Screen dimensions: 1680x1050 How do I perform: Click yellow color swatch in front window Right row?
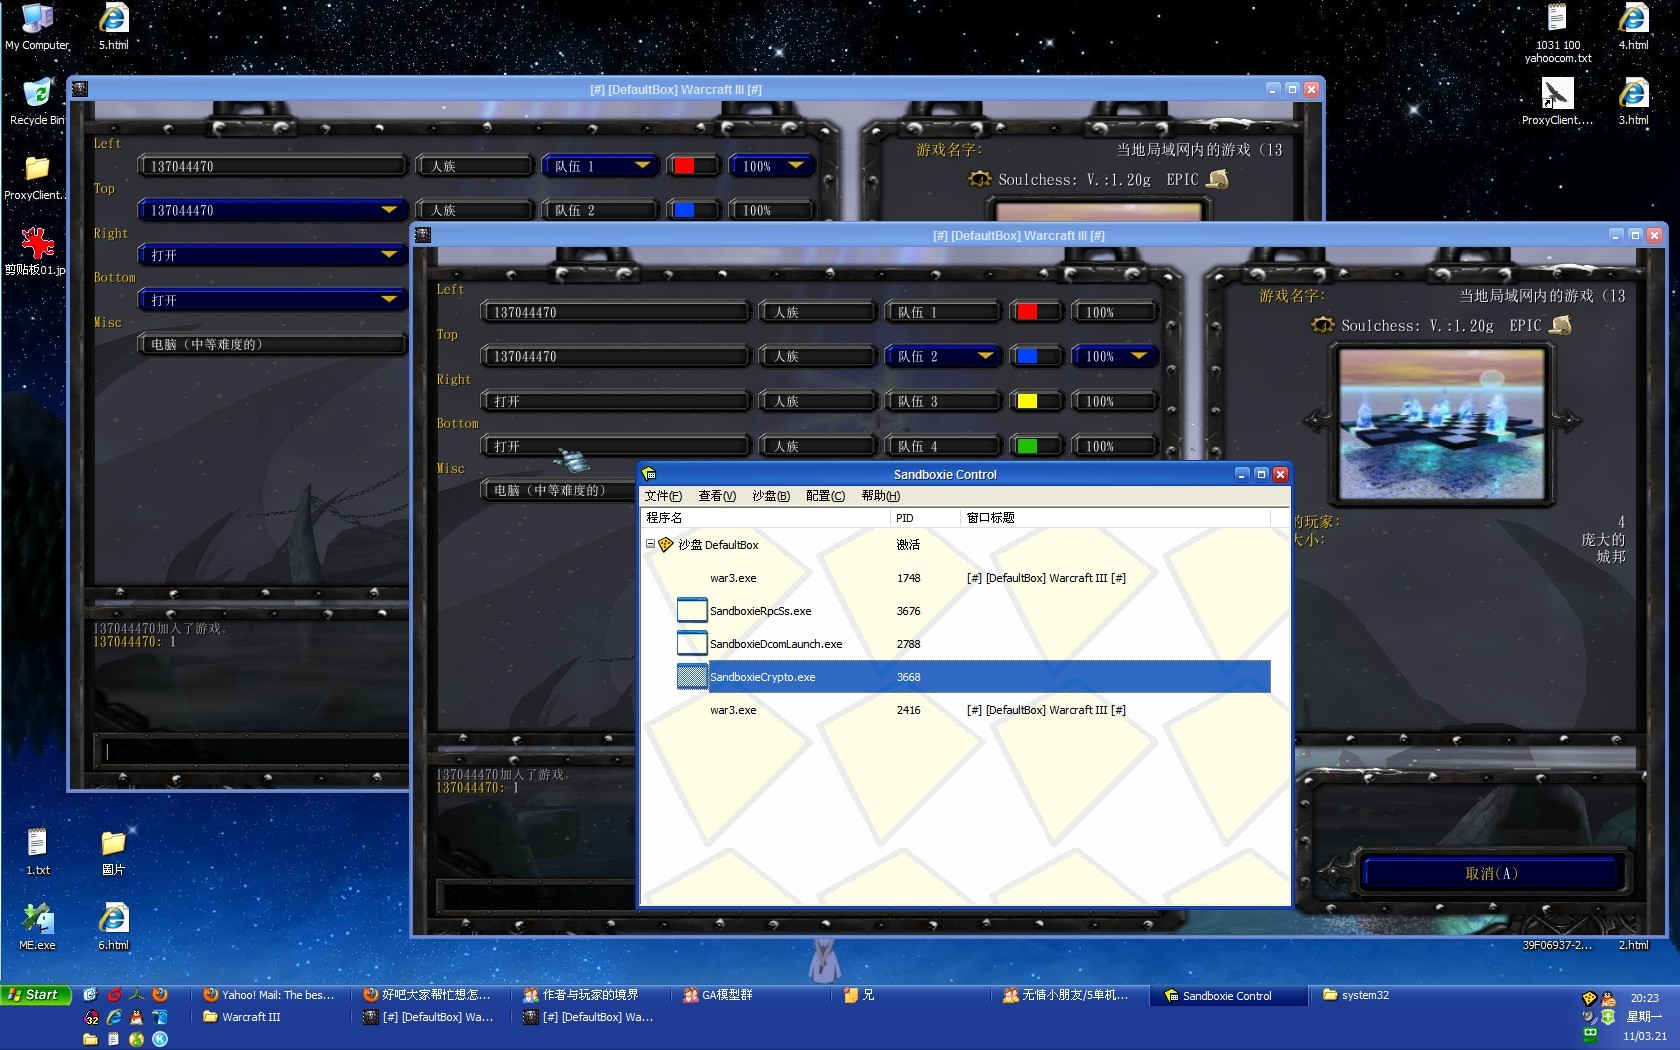click(x=1027, y=401)
